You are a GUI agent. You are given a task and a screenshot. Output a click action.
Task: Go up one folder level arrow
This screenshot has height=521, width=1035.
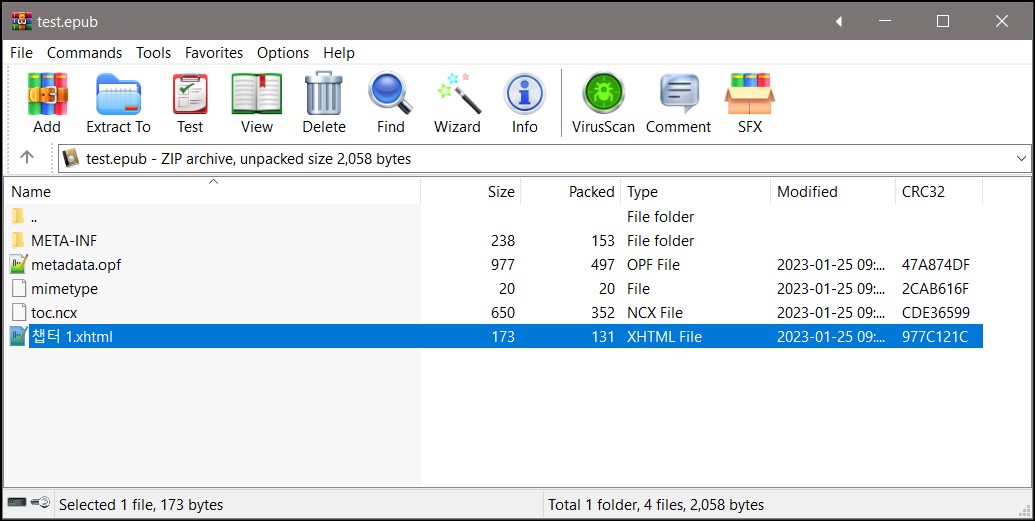coord(27,158)
